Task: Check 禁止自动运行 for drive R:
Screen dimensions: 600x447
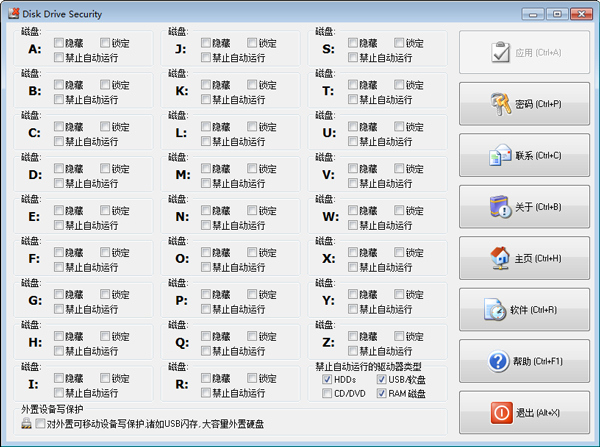Action: (x=206, y=393)
